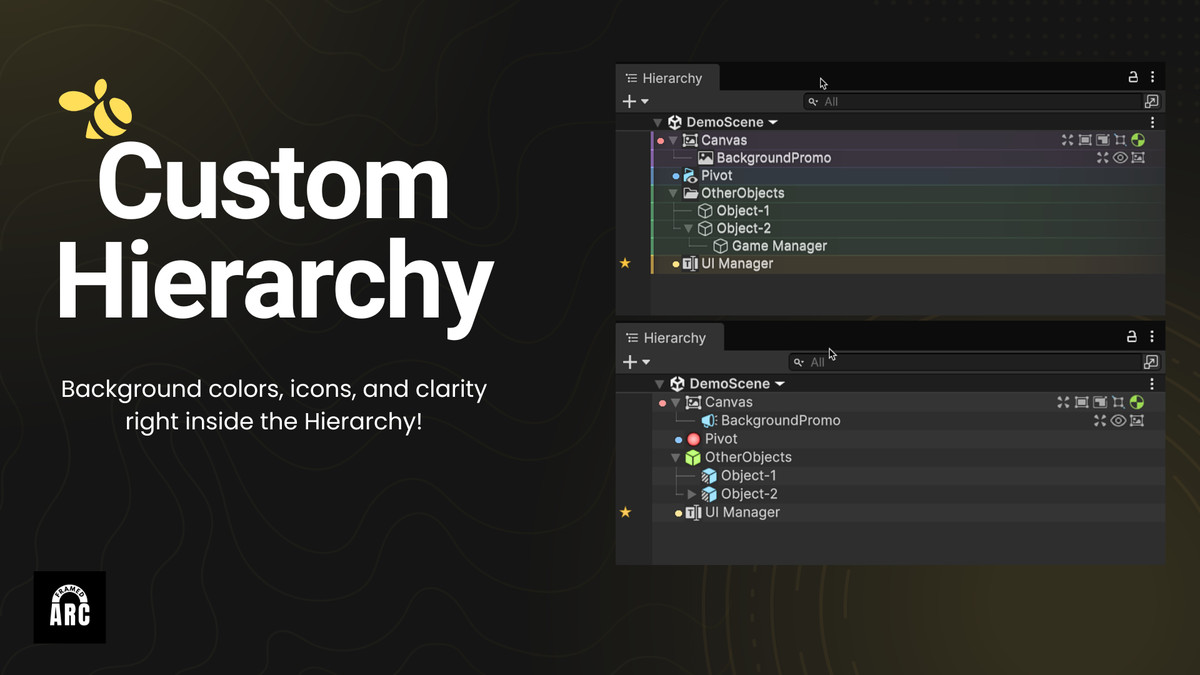Switch to the Hierarchy tab
Viewport: 1200px width, 675px height.
(667, 77)
